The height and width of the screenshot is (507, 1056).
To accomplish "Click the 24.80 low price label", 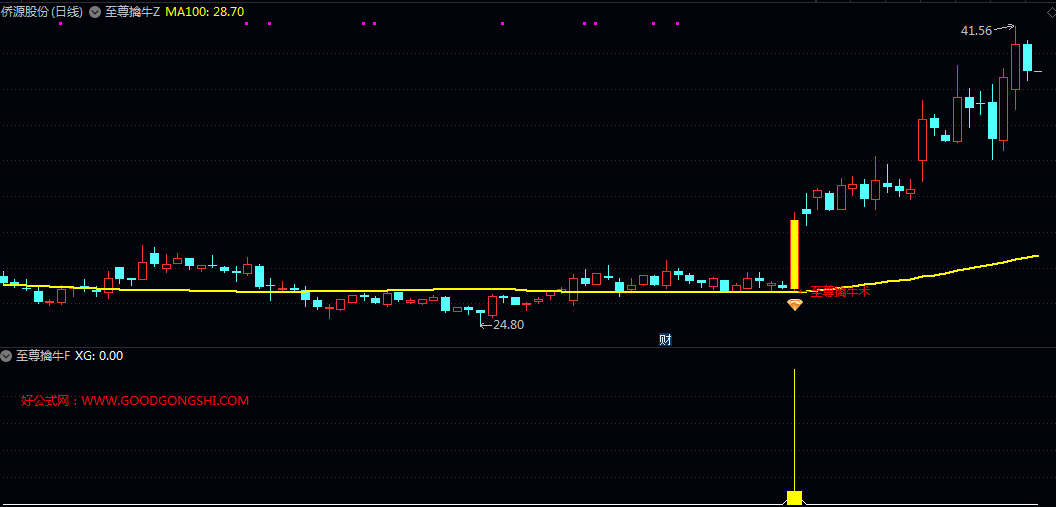I will point(508,325).
